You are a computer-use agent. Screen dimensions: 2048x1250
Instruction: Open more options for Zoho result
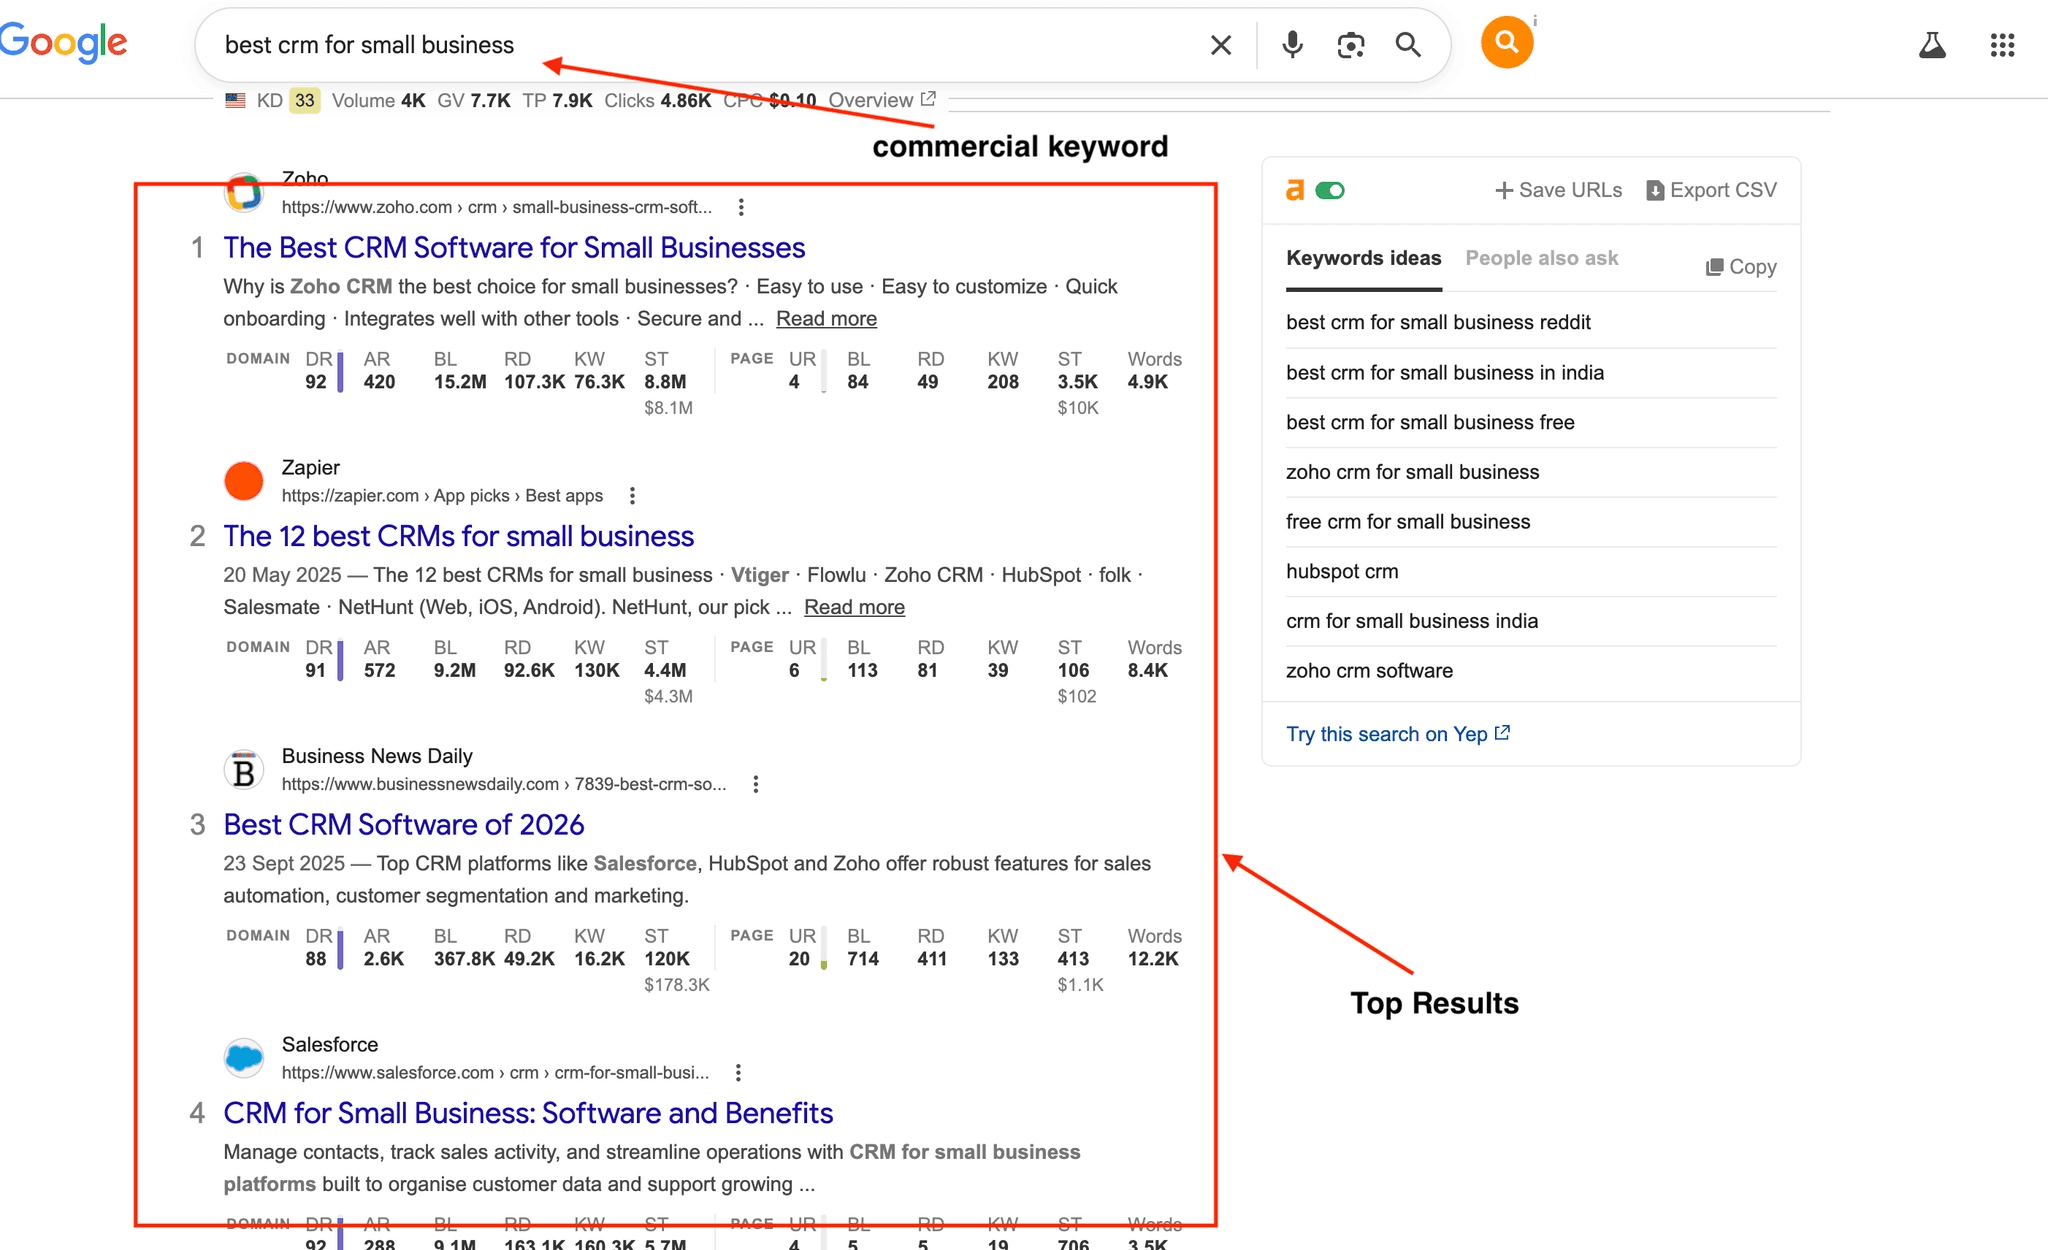741,207
